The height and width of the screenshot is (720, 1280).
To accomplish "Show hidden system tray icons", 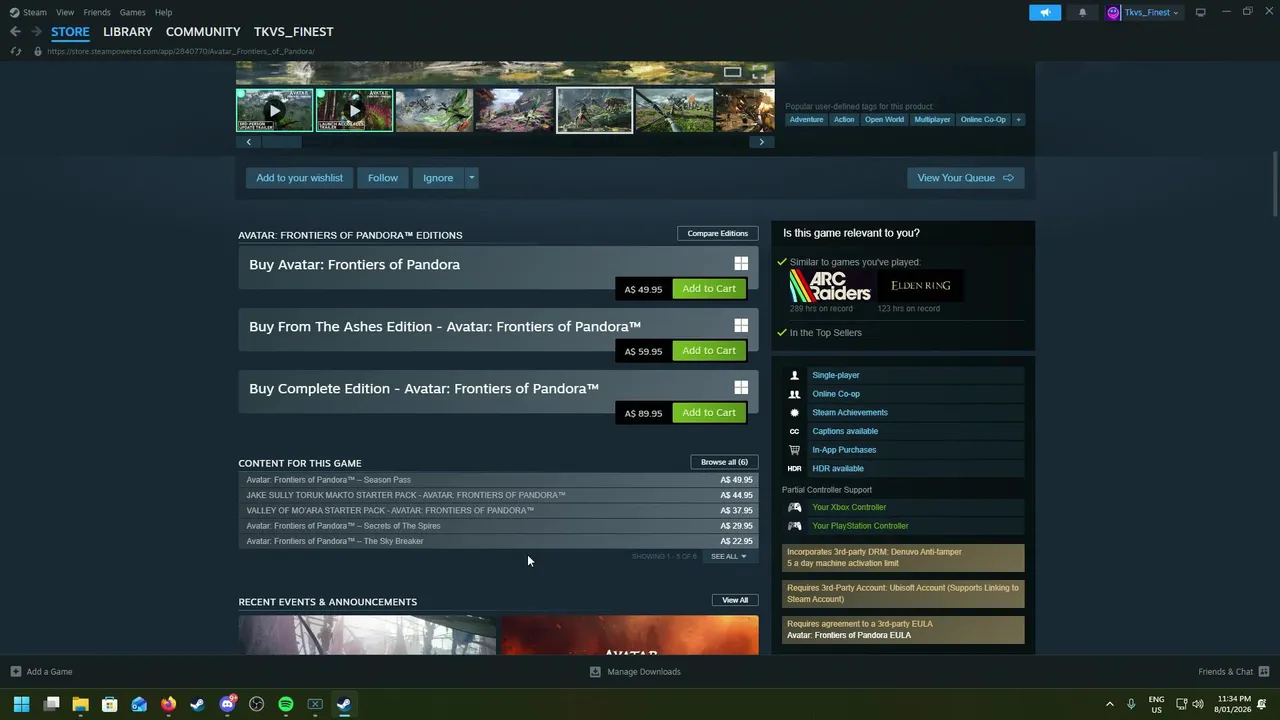I will [x=1109, y=704].
